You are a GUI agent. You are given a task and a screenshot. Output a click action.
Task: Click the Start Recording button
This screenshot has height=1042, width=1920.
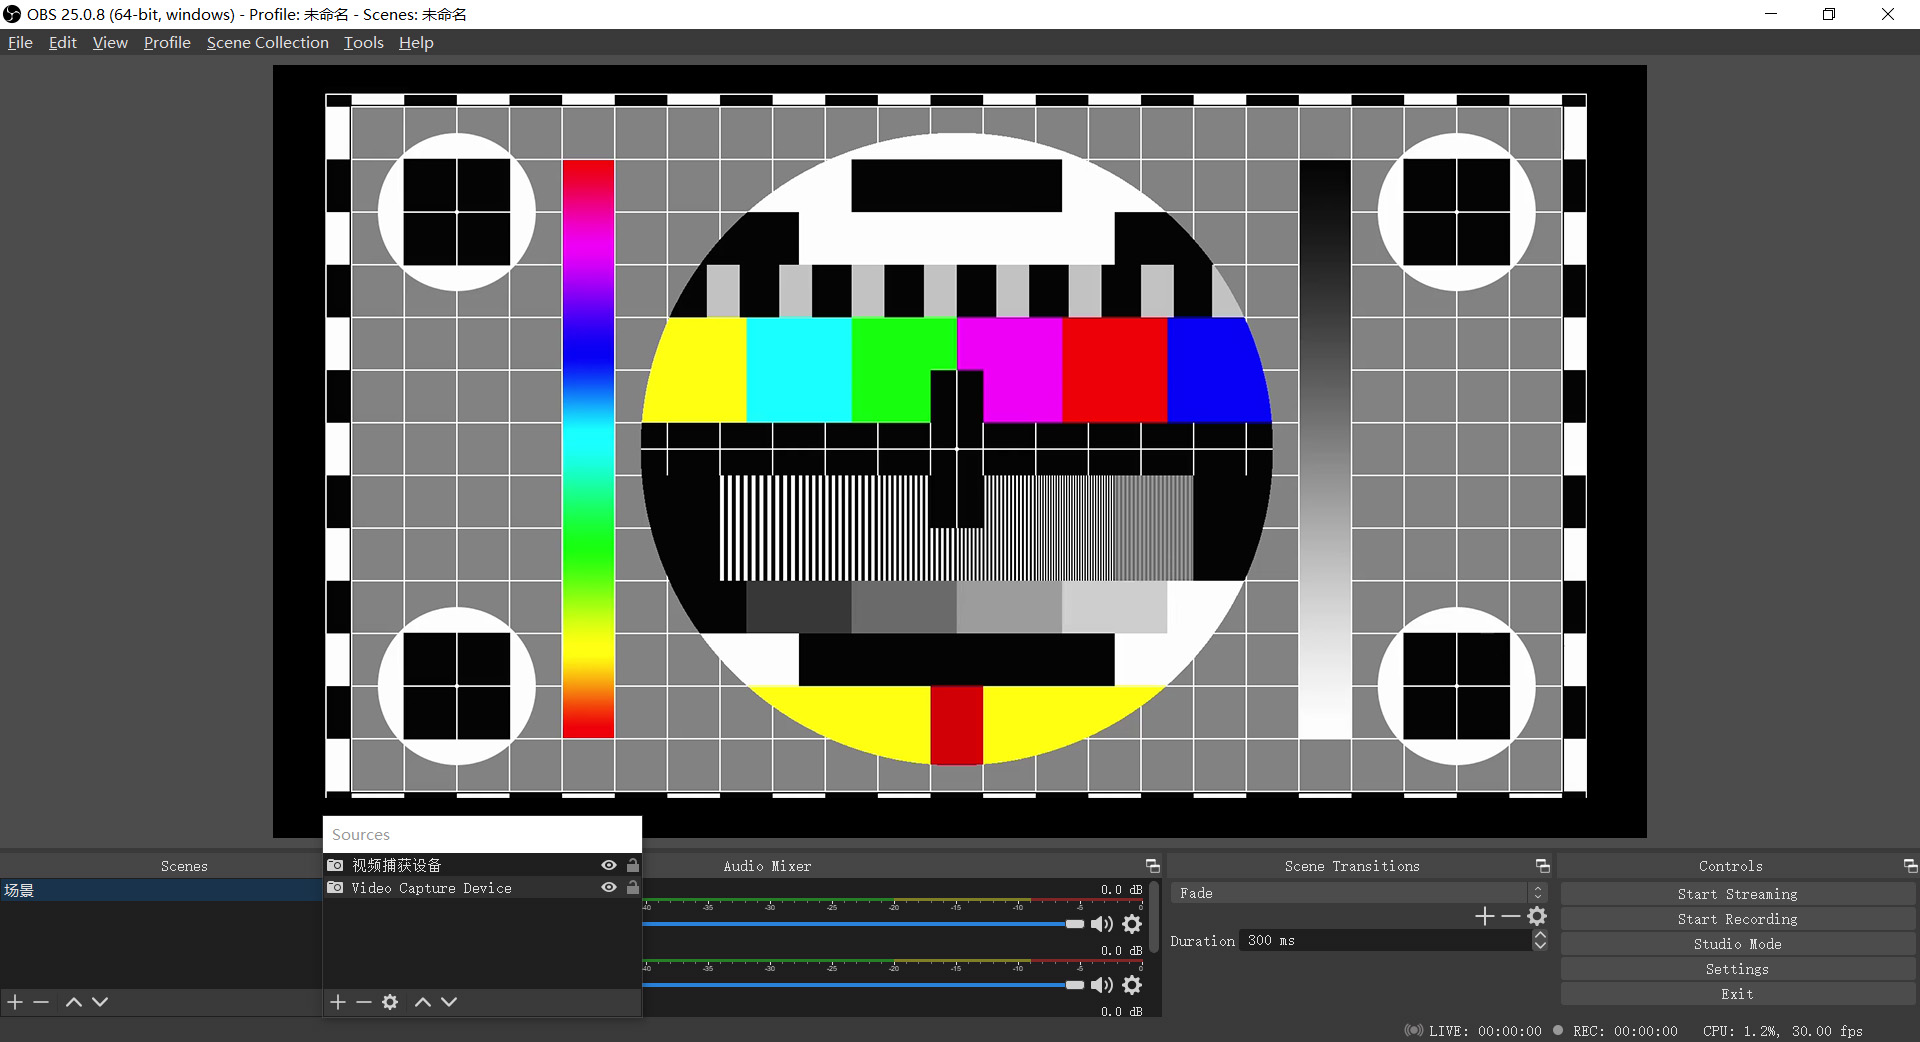(x=1737, y=919)
